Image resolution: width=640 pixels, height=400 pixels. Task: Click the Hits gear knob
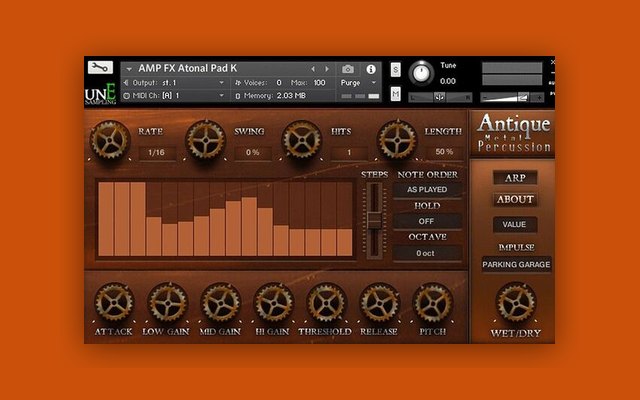pos(302,140)
